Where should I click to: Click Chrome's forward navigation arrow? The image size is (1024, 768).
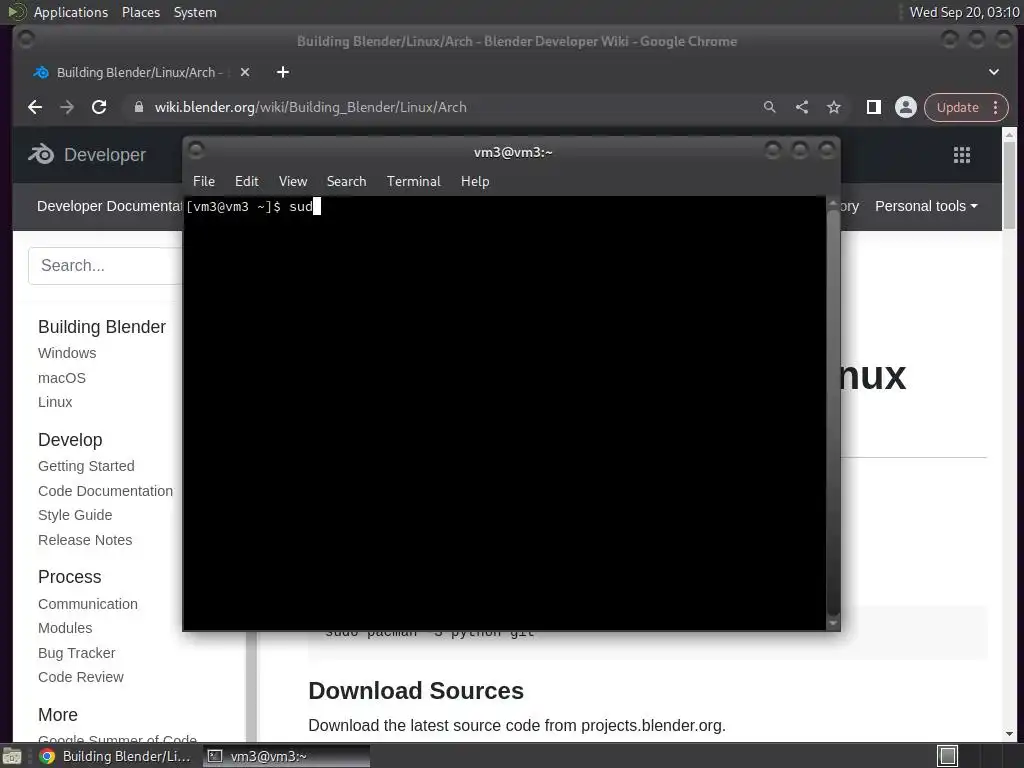click(67, 107)
